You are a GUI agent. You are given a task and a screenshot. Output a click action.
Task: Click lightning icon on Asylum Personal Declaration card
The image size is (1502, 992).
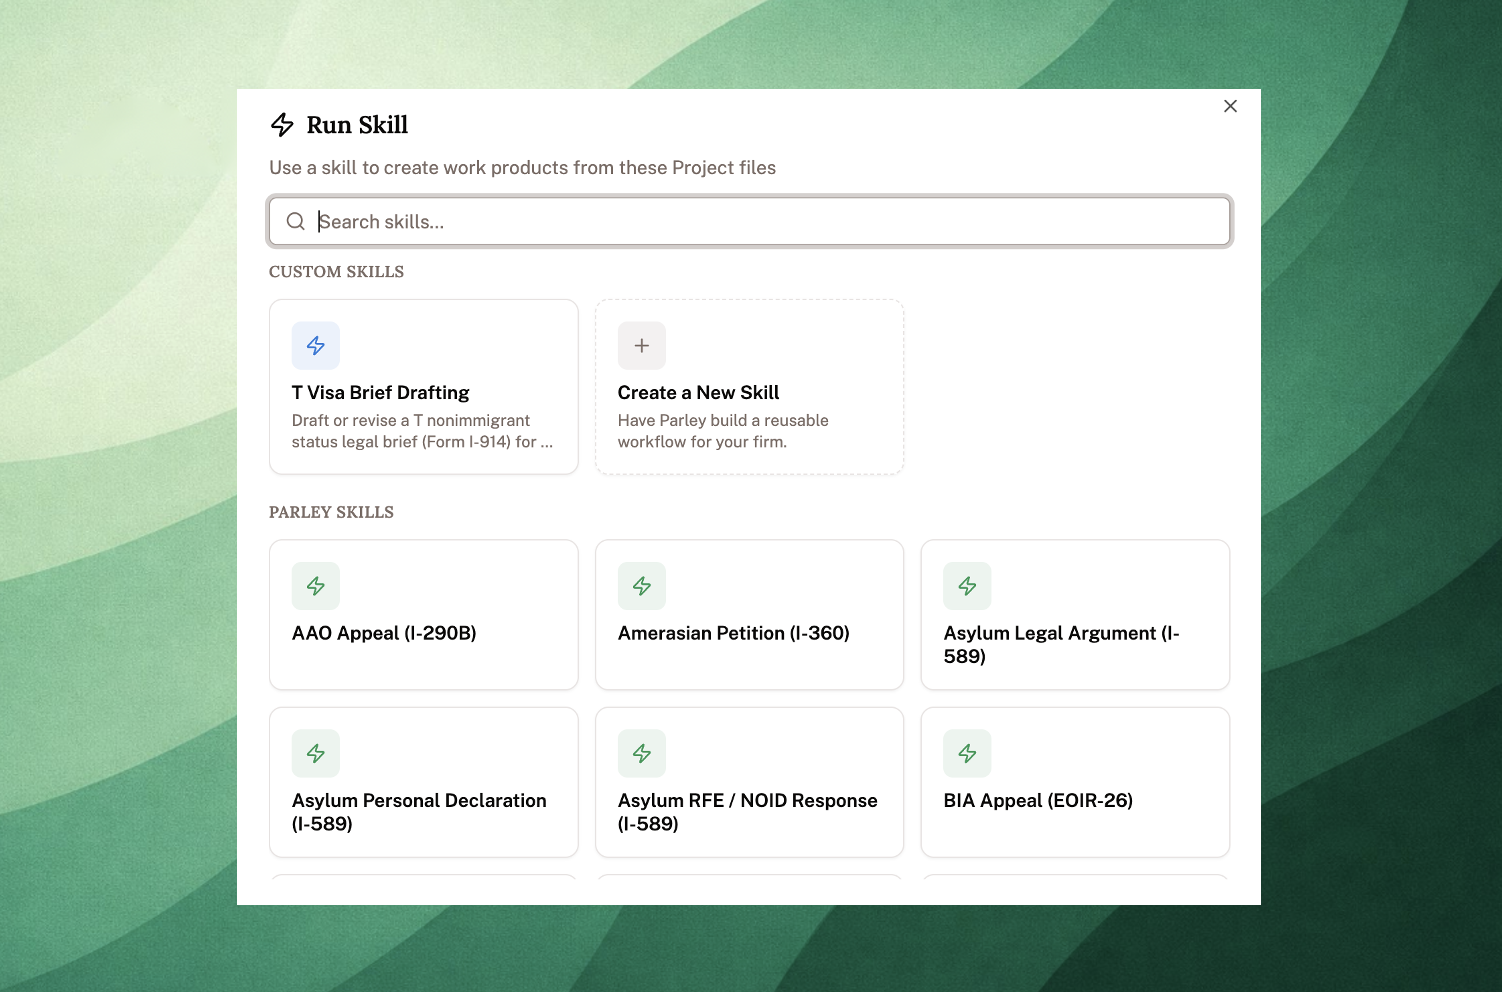[316, 753]
